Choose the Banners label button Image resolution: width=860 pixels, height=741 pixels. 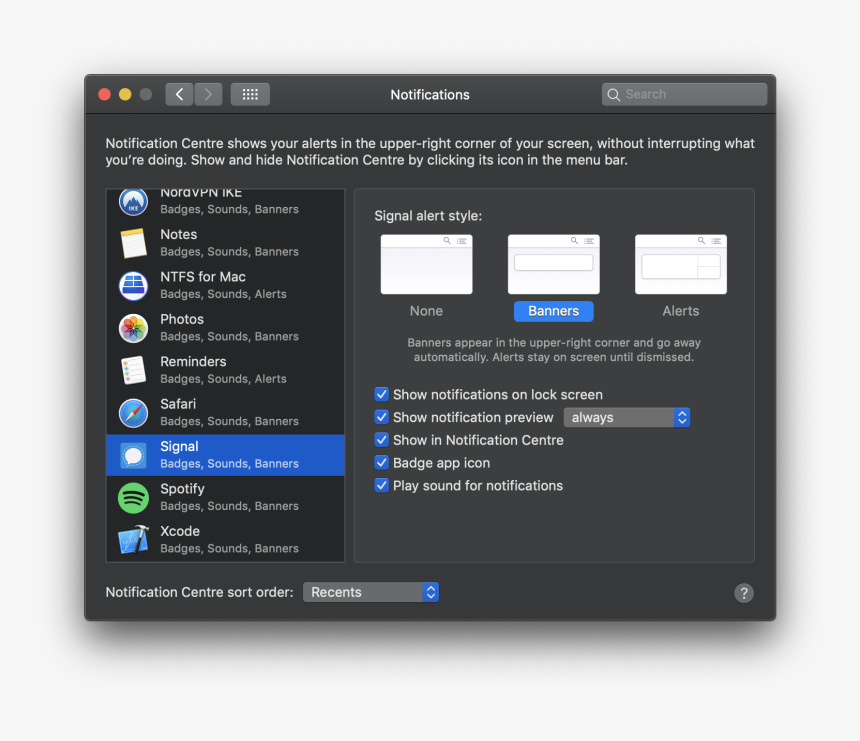click(553, 311)
